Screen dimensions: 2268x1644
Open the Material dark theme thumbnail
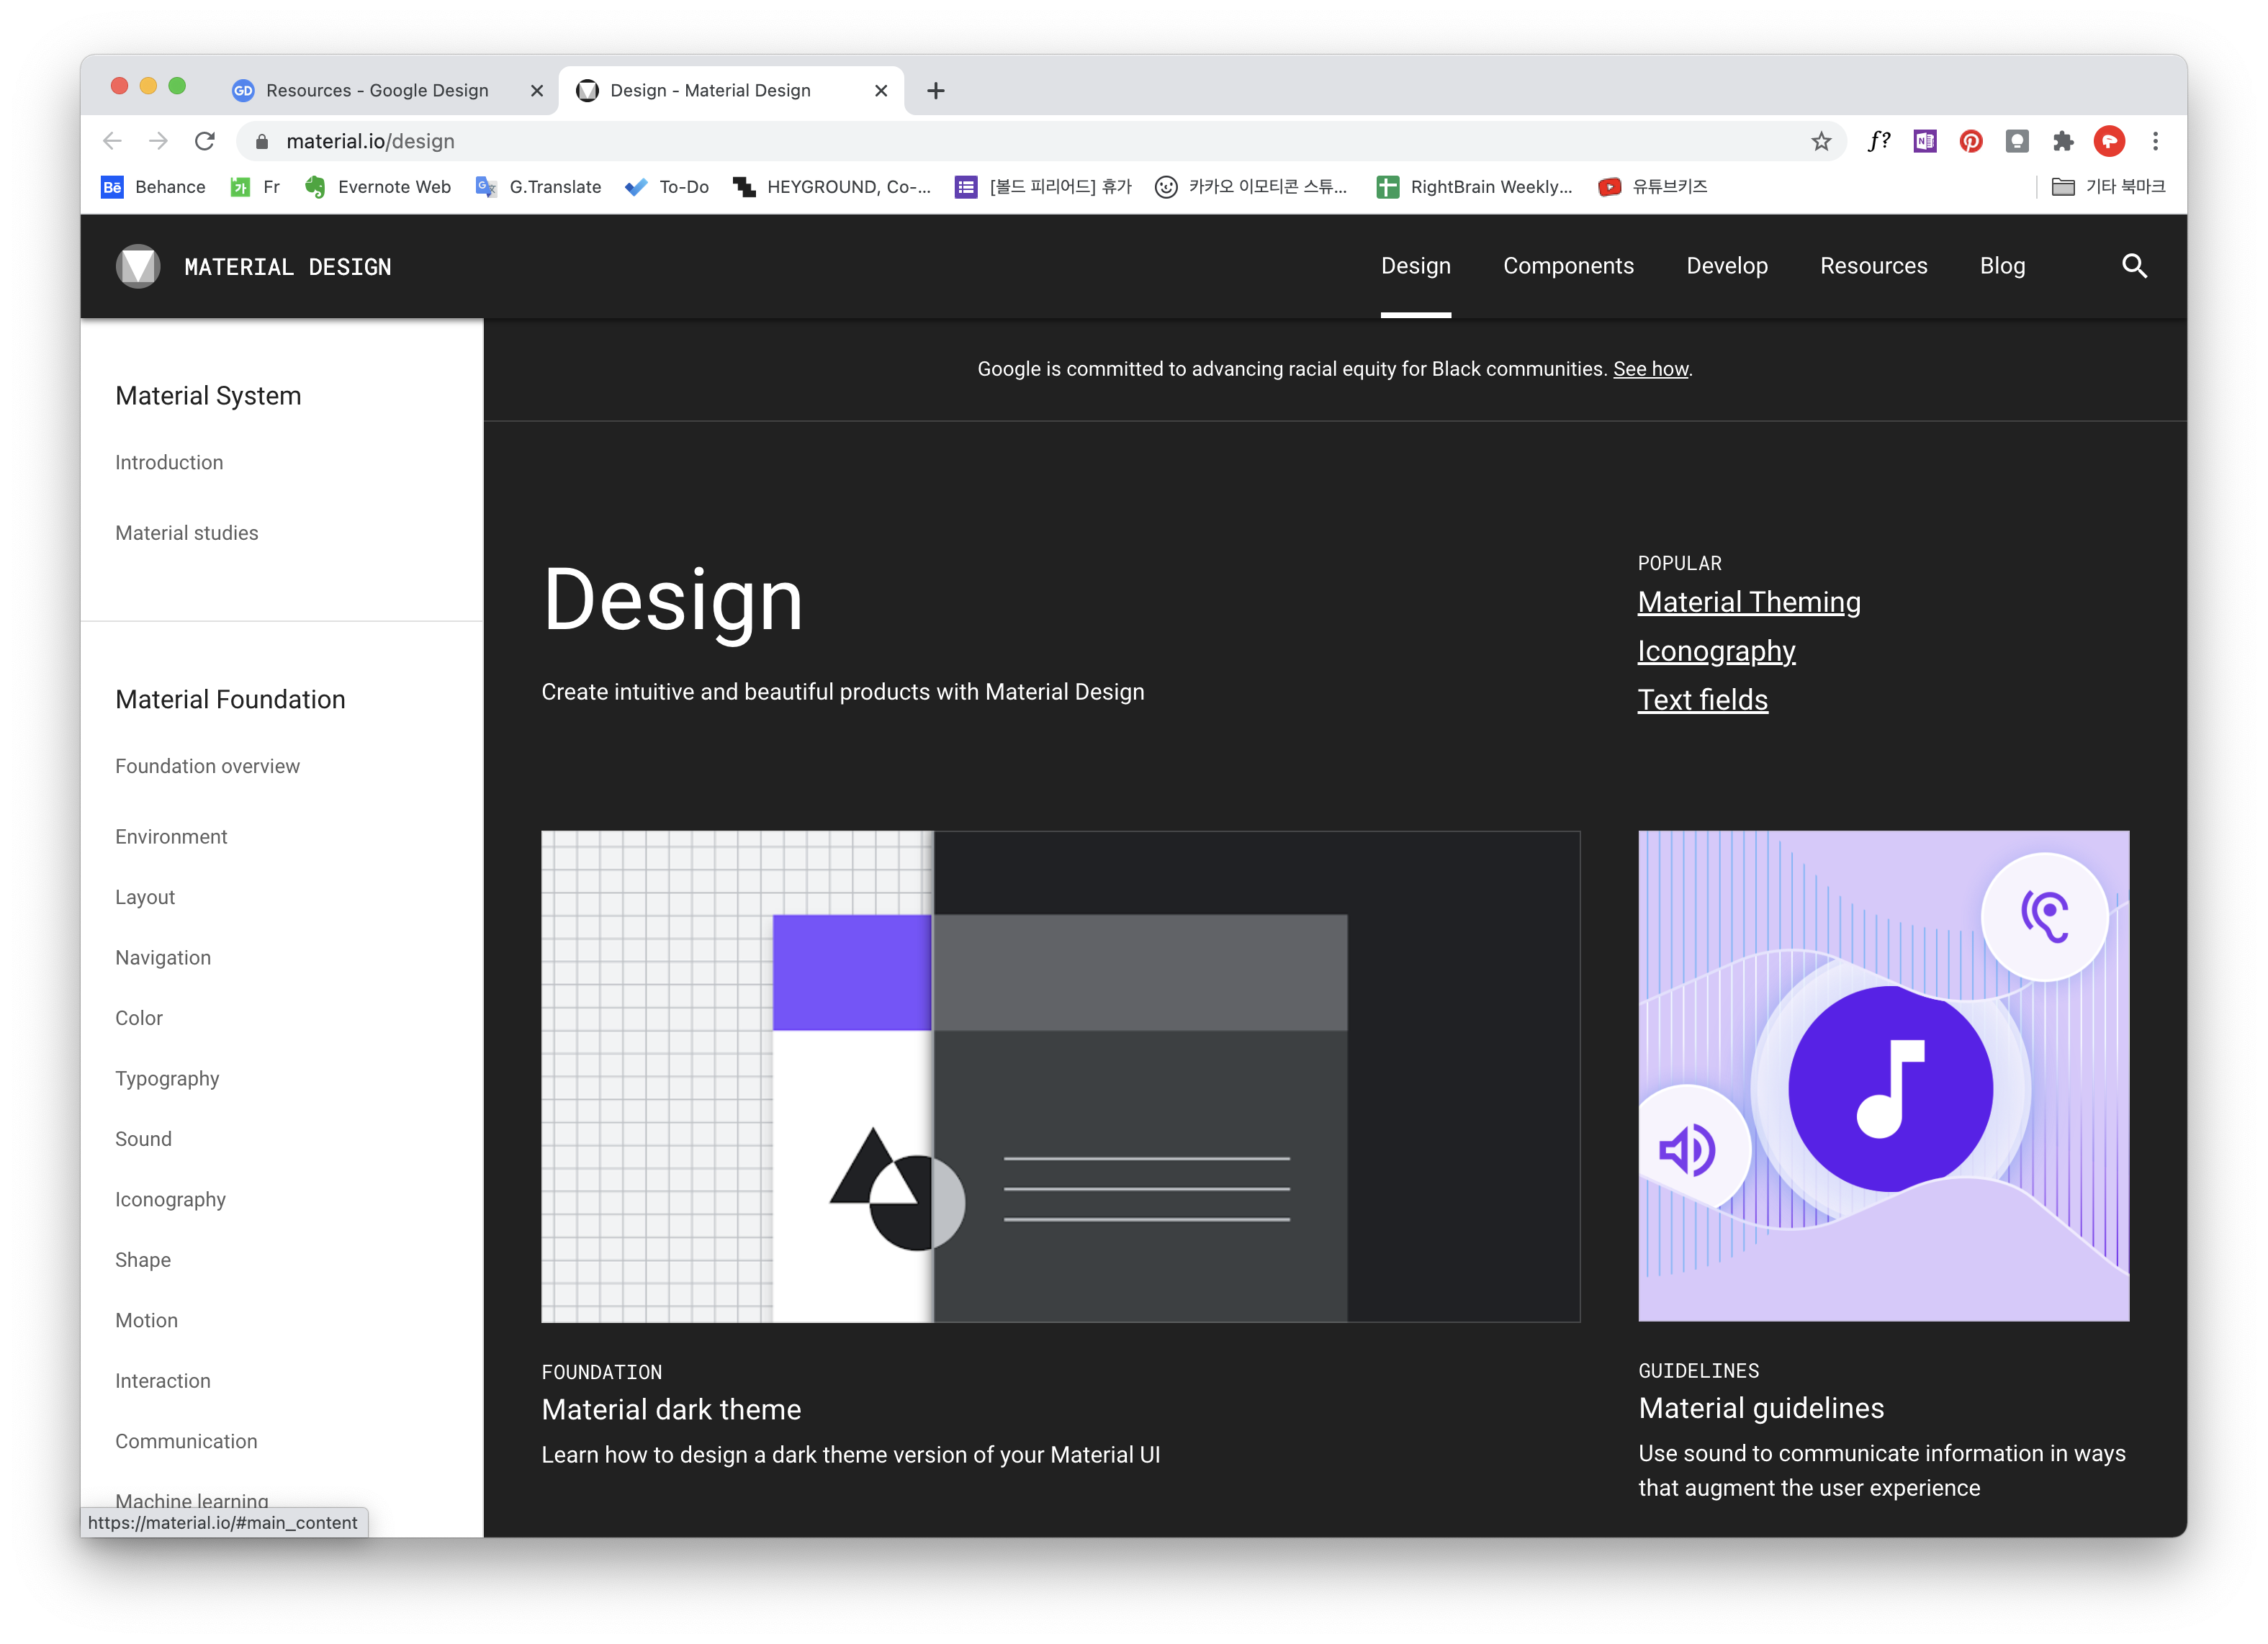coord(1060,1076)
